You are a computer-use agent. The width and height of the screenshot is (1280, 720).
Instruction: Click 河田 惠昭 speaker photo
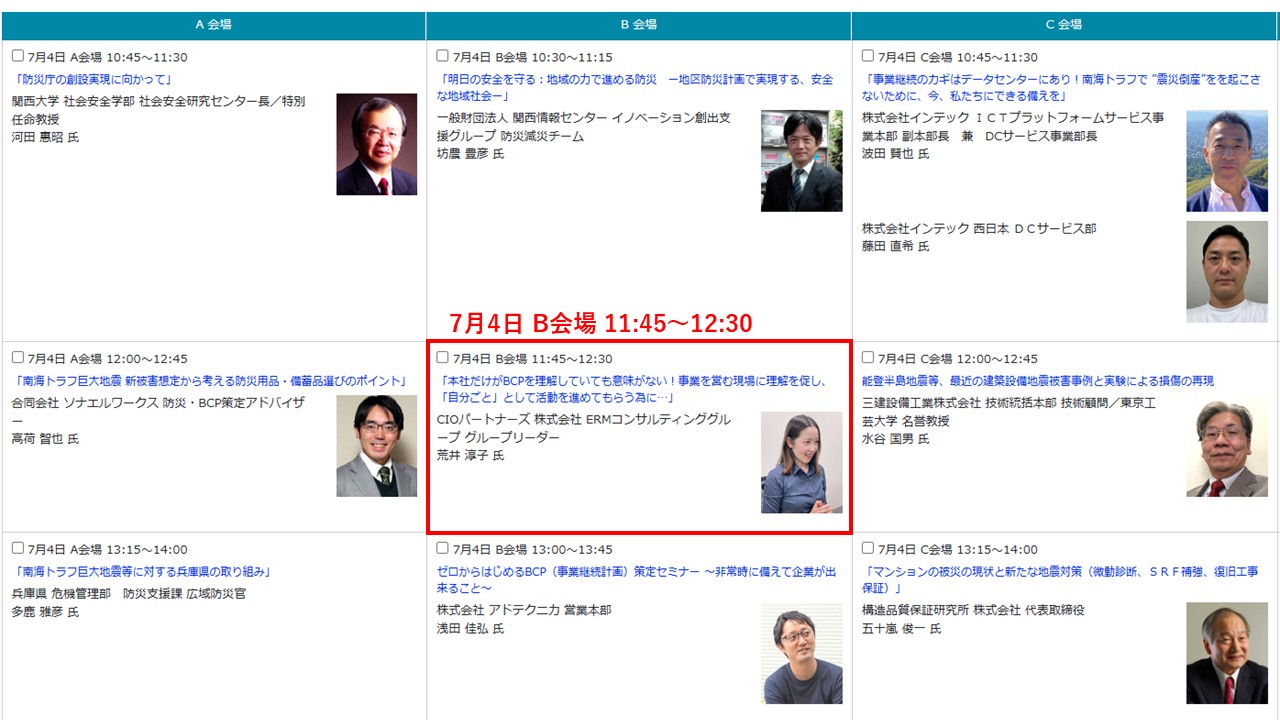[x=377, y=144]
